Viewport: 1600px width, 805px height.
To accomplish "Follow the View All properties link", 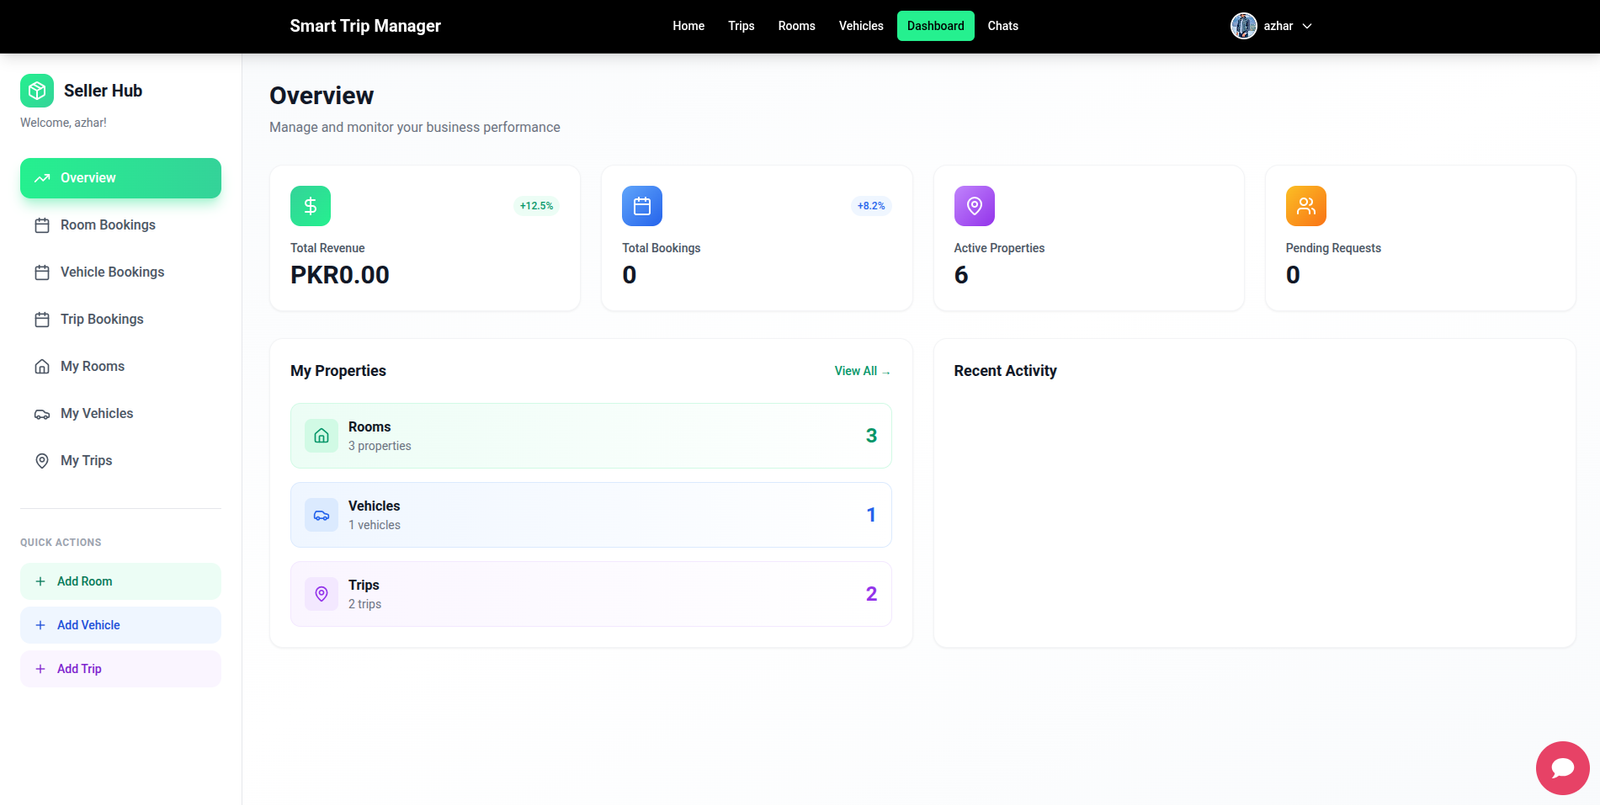I will pyautogui.click(x=861, y=371).
